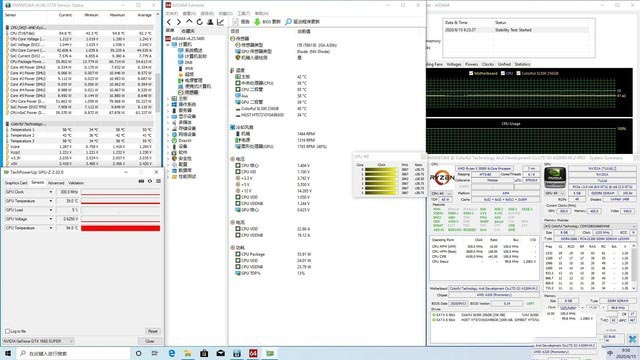Click memory timing table scrollbar in HWiNFO summary
The width and height of the screenshot is (640, 360).
coord(634,267)
